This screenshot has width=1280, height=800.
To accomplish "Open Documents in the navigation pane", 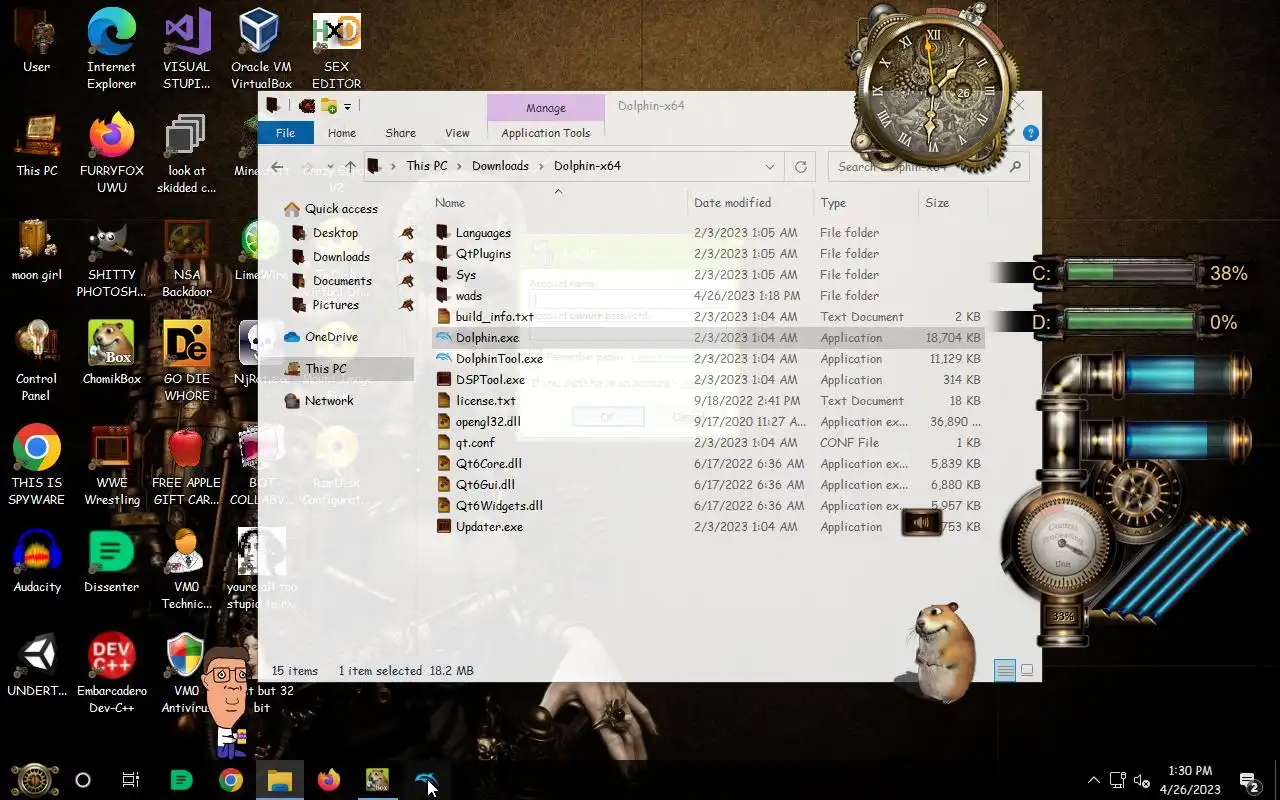I will click(342, 281).
